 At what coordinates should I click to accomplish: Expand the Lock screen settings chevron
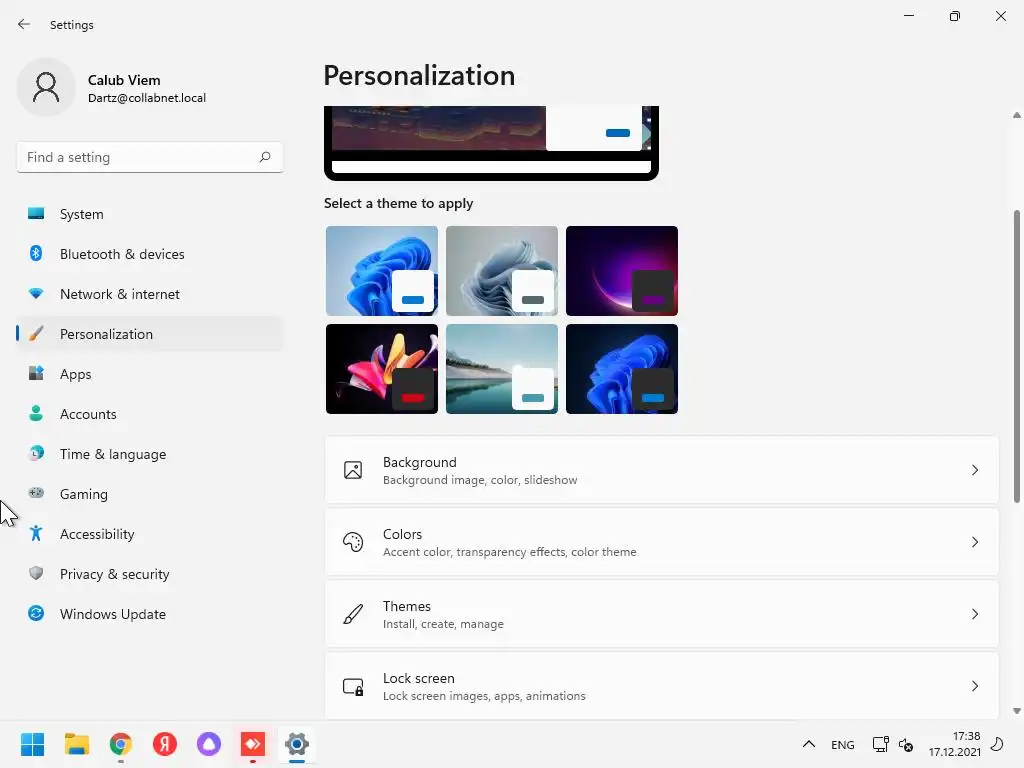coord(974,686)
